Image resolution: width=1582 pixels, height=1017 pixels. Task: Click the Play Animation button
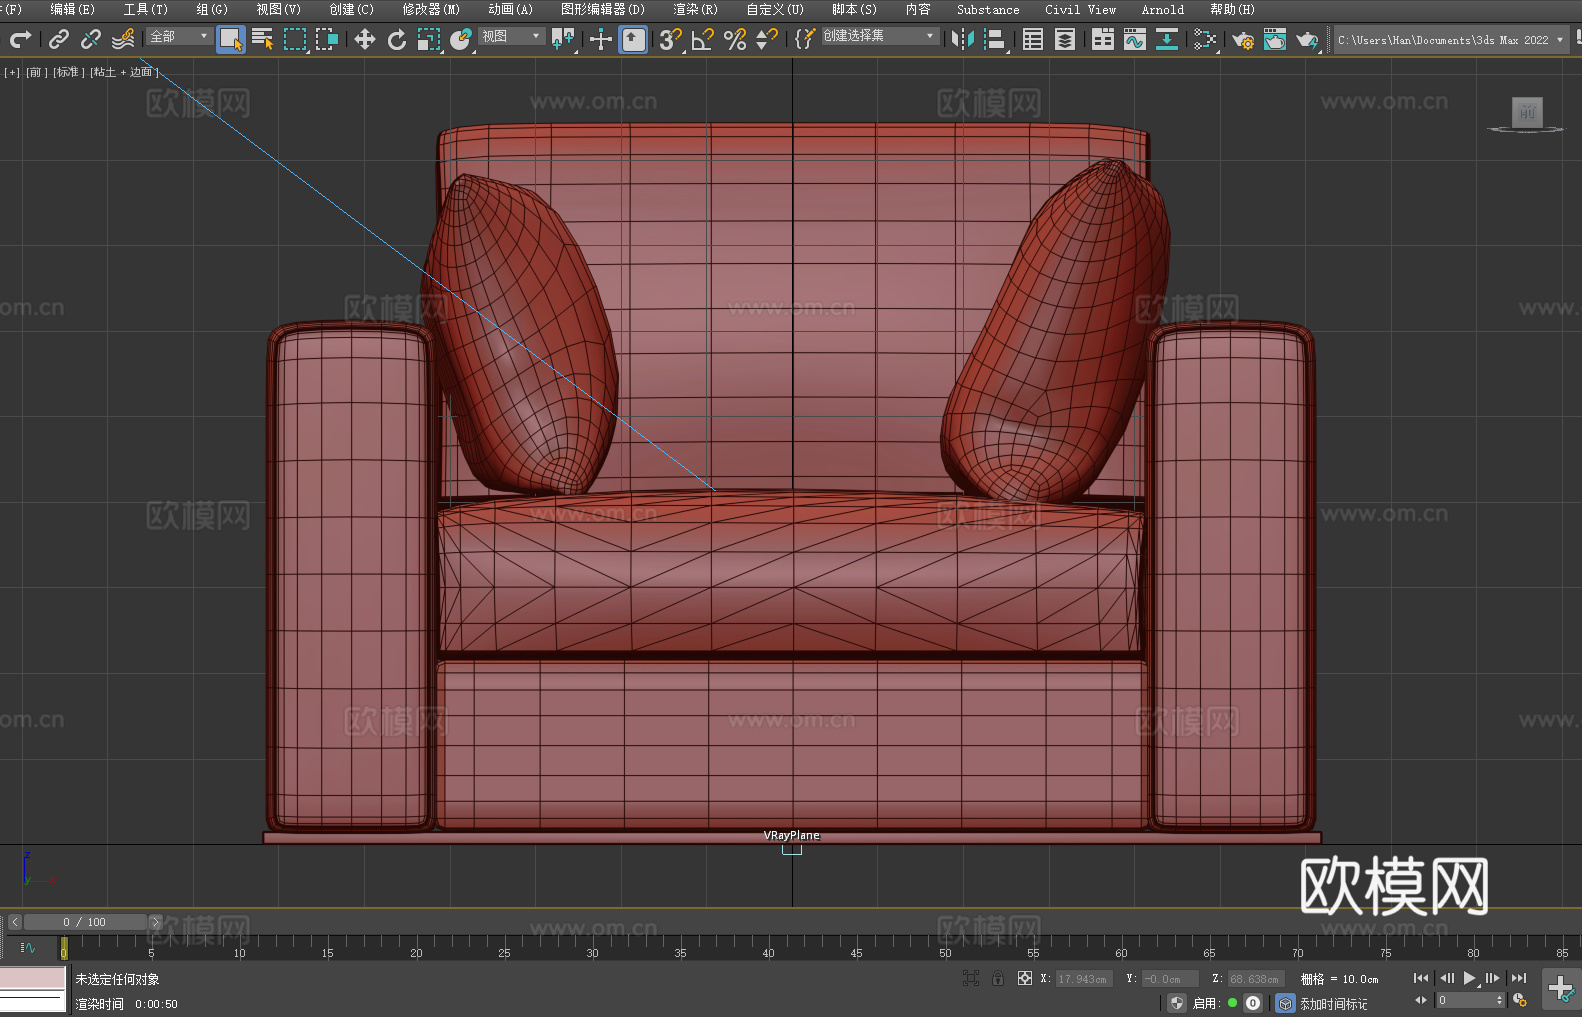1470,978
